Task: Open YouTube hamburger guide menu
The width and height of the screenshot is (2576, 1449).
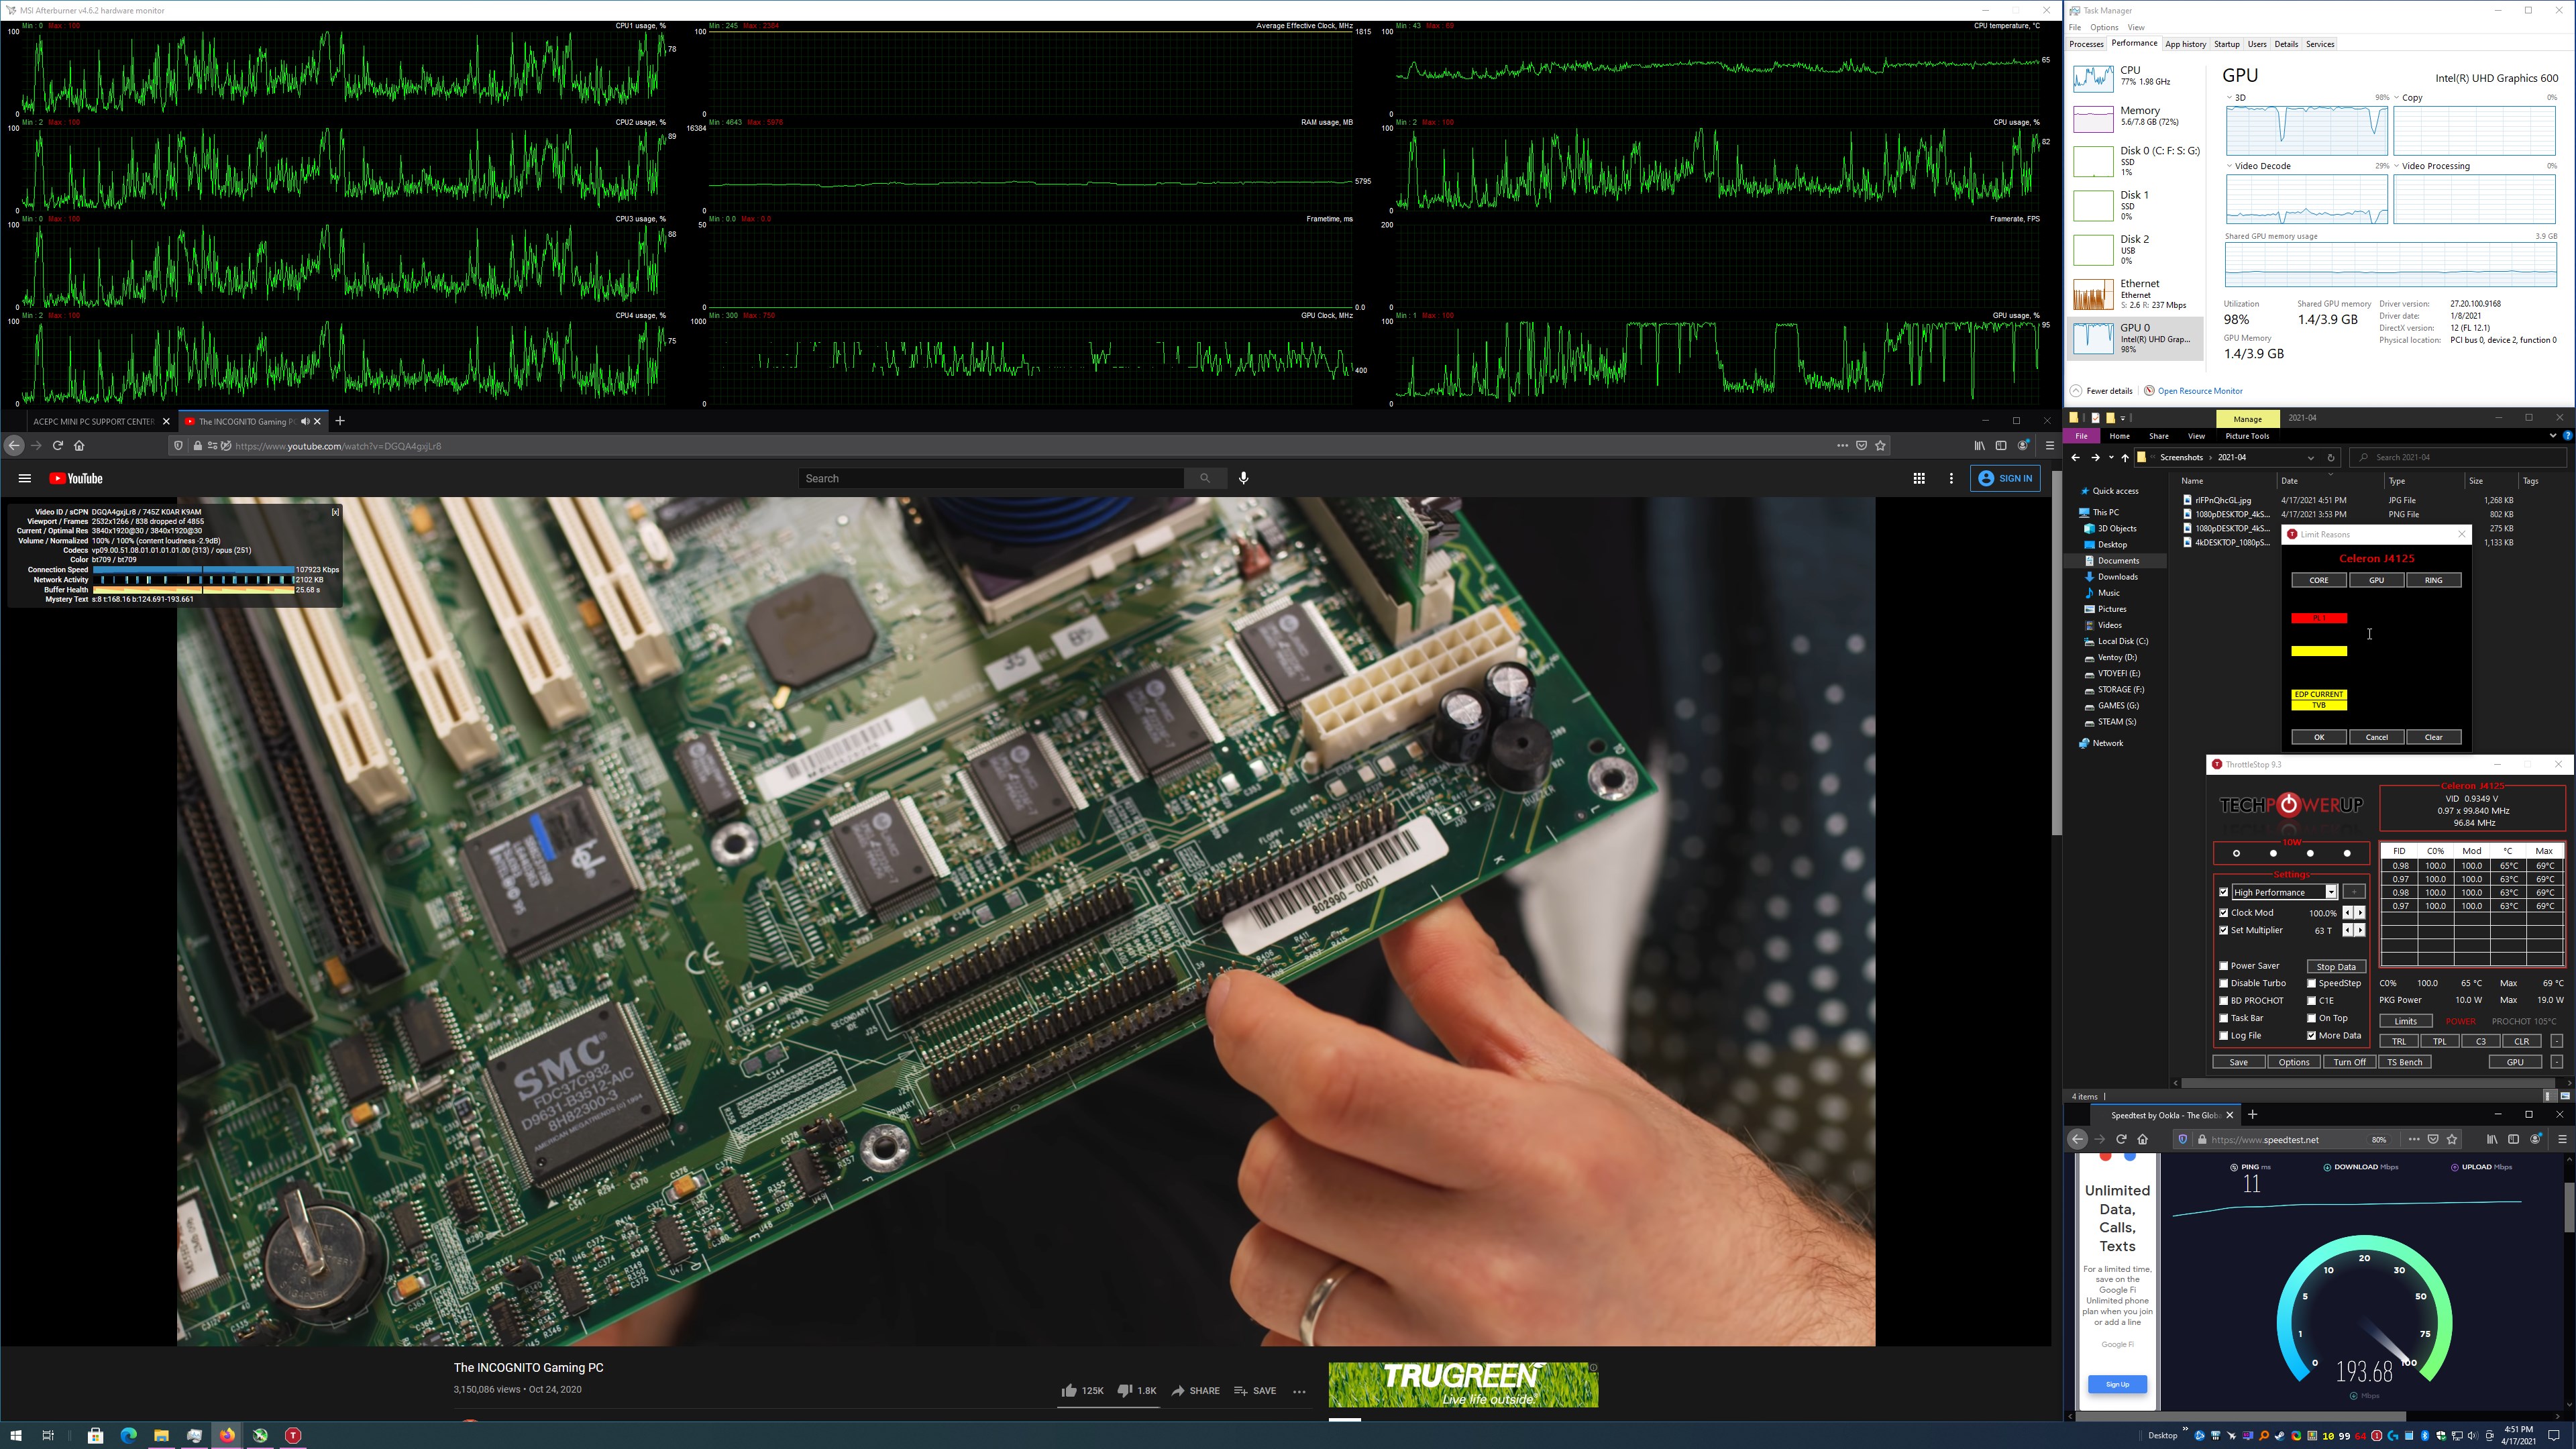Action: (x=24, y=479)
